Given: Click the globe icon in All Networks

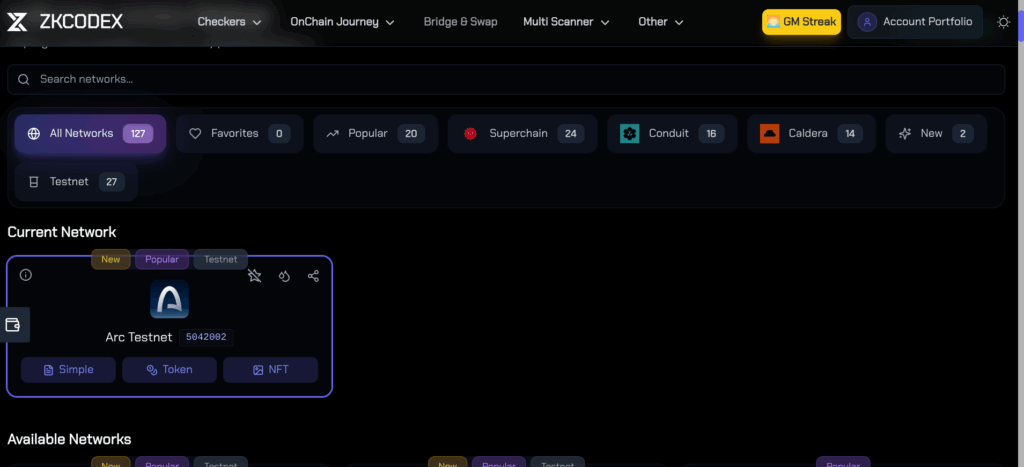Looking at the screenshot, I should pyautogui.click(x=34, y=134).
